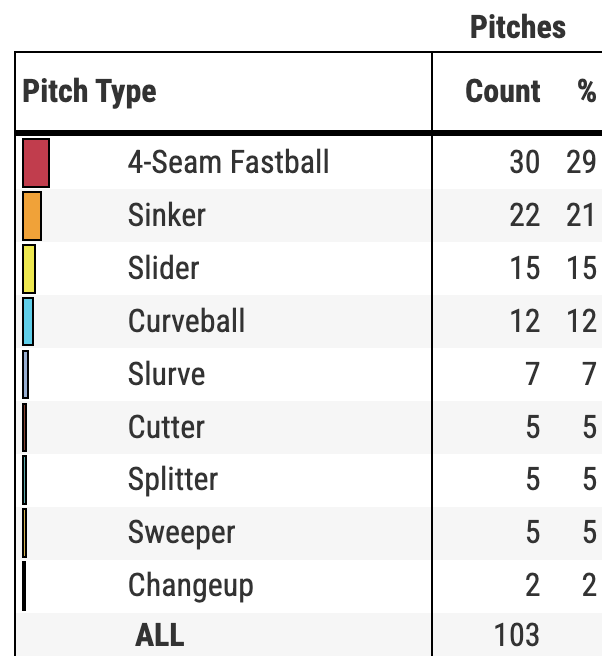Sort by the Pitch Type column header
This screenshot has height=656, width=602.
[x=90, y=92]
